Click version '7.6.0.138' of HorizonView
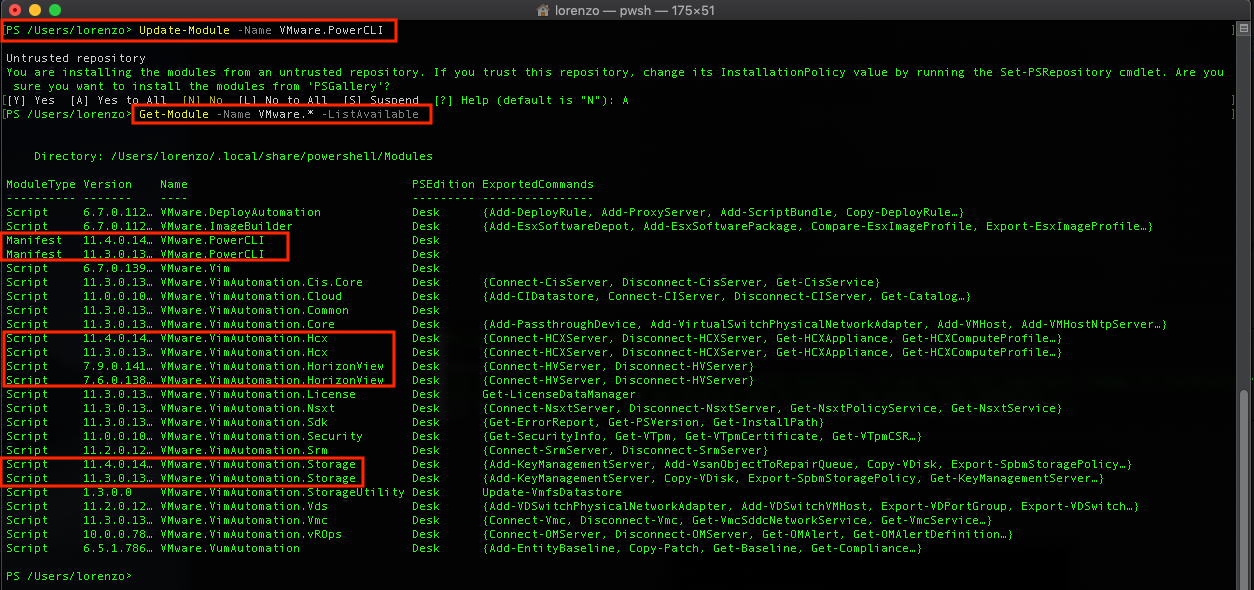Screen dimensions: 1254x590 point(118,380)
